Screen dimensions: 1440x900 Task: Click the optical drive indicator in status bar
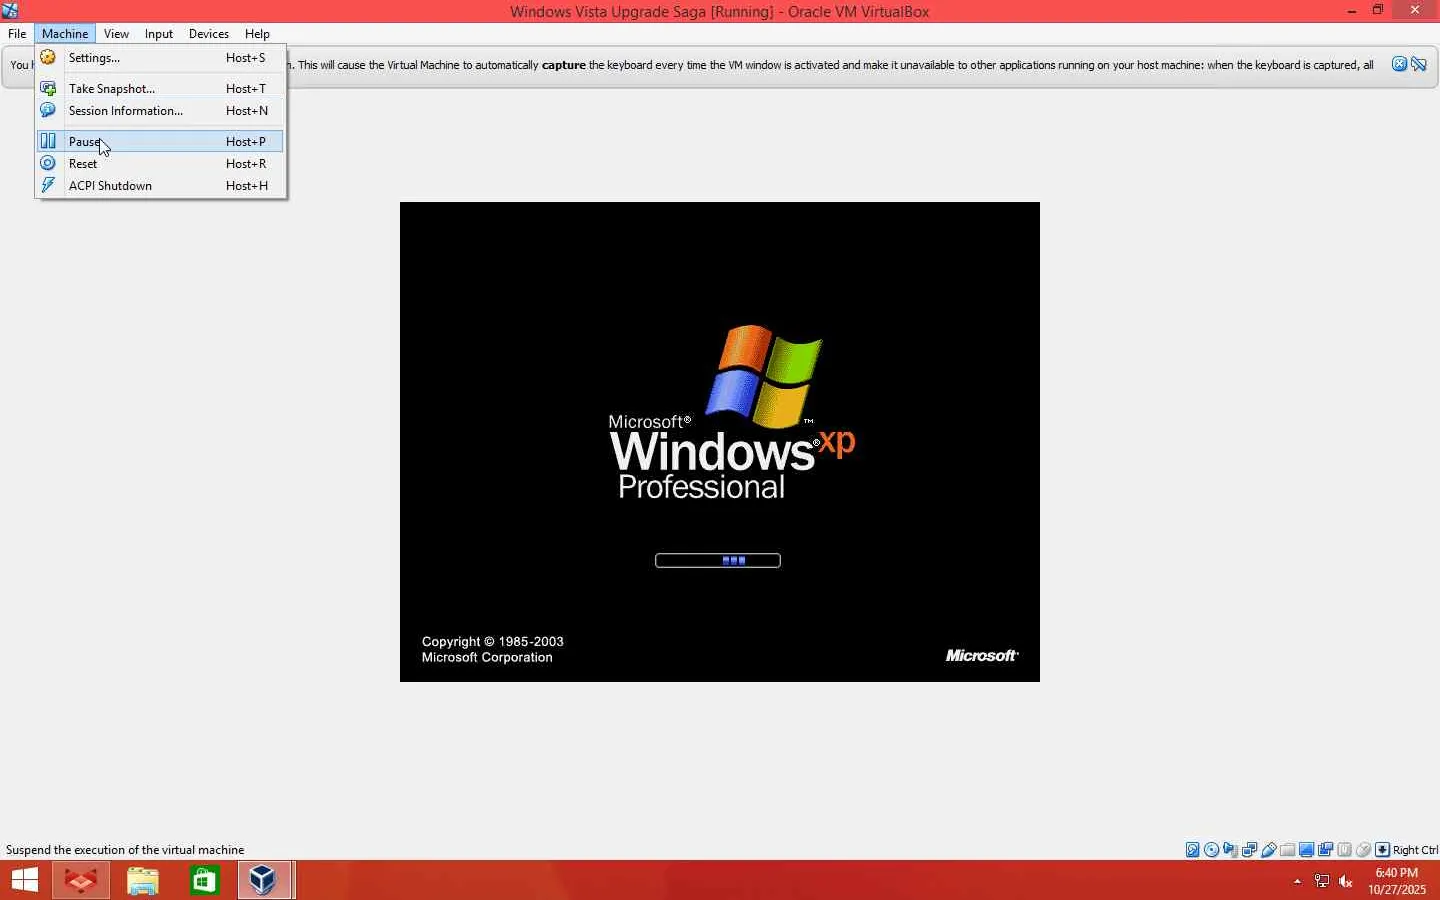coord(1212,850)
